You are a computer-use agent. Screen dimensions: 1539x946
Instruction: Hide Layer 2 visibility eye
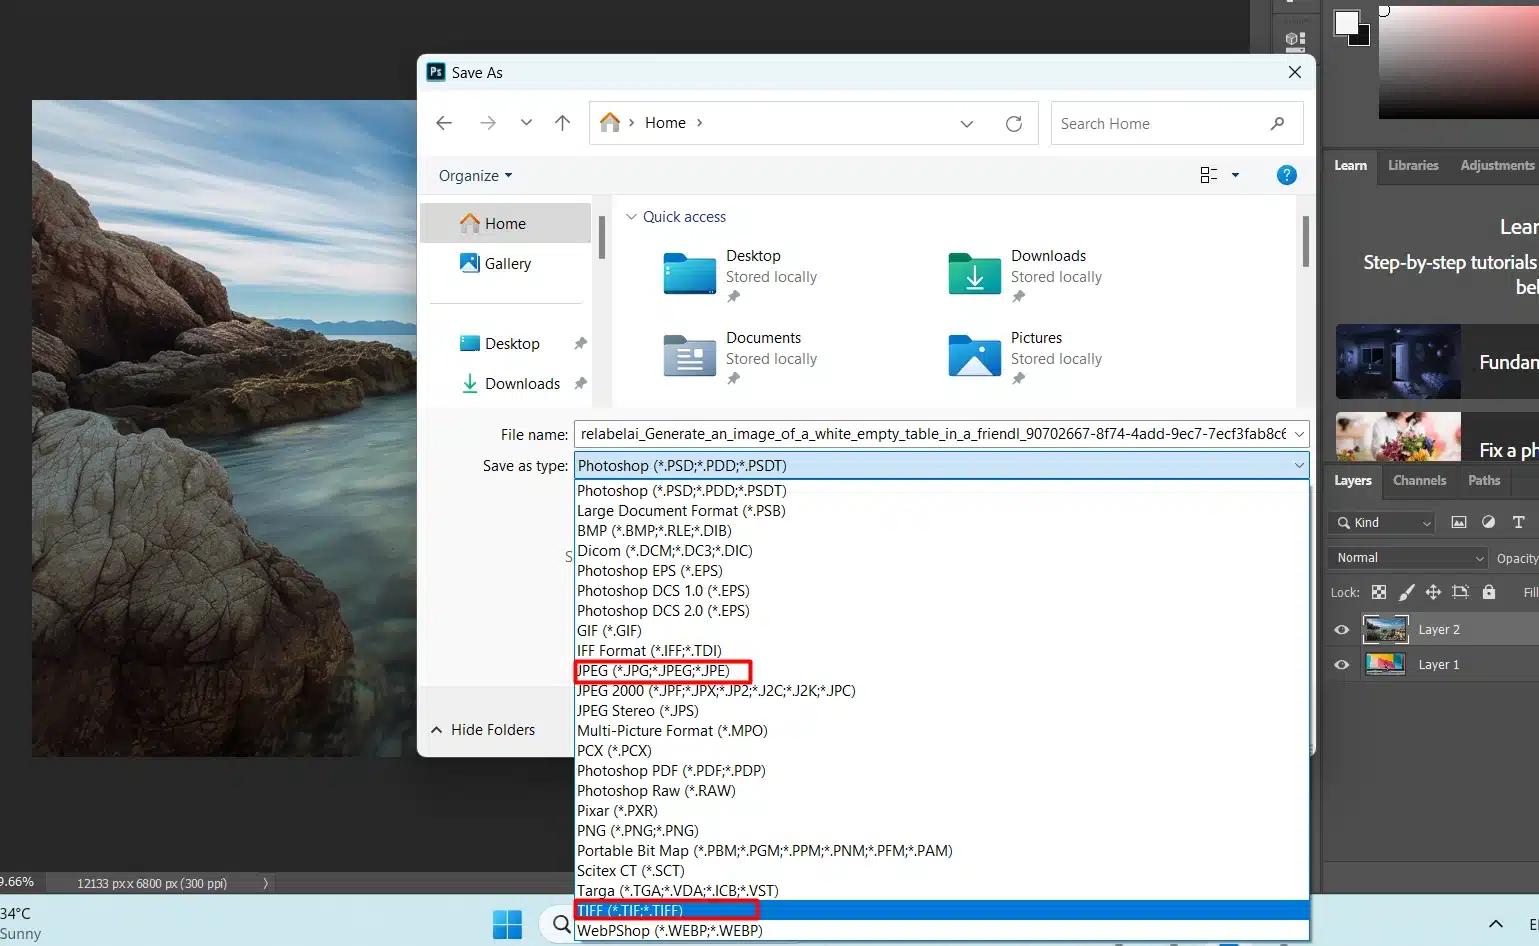[1342, 630]
